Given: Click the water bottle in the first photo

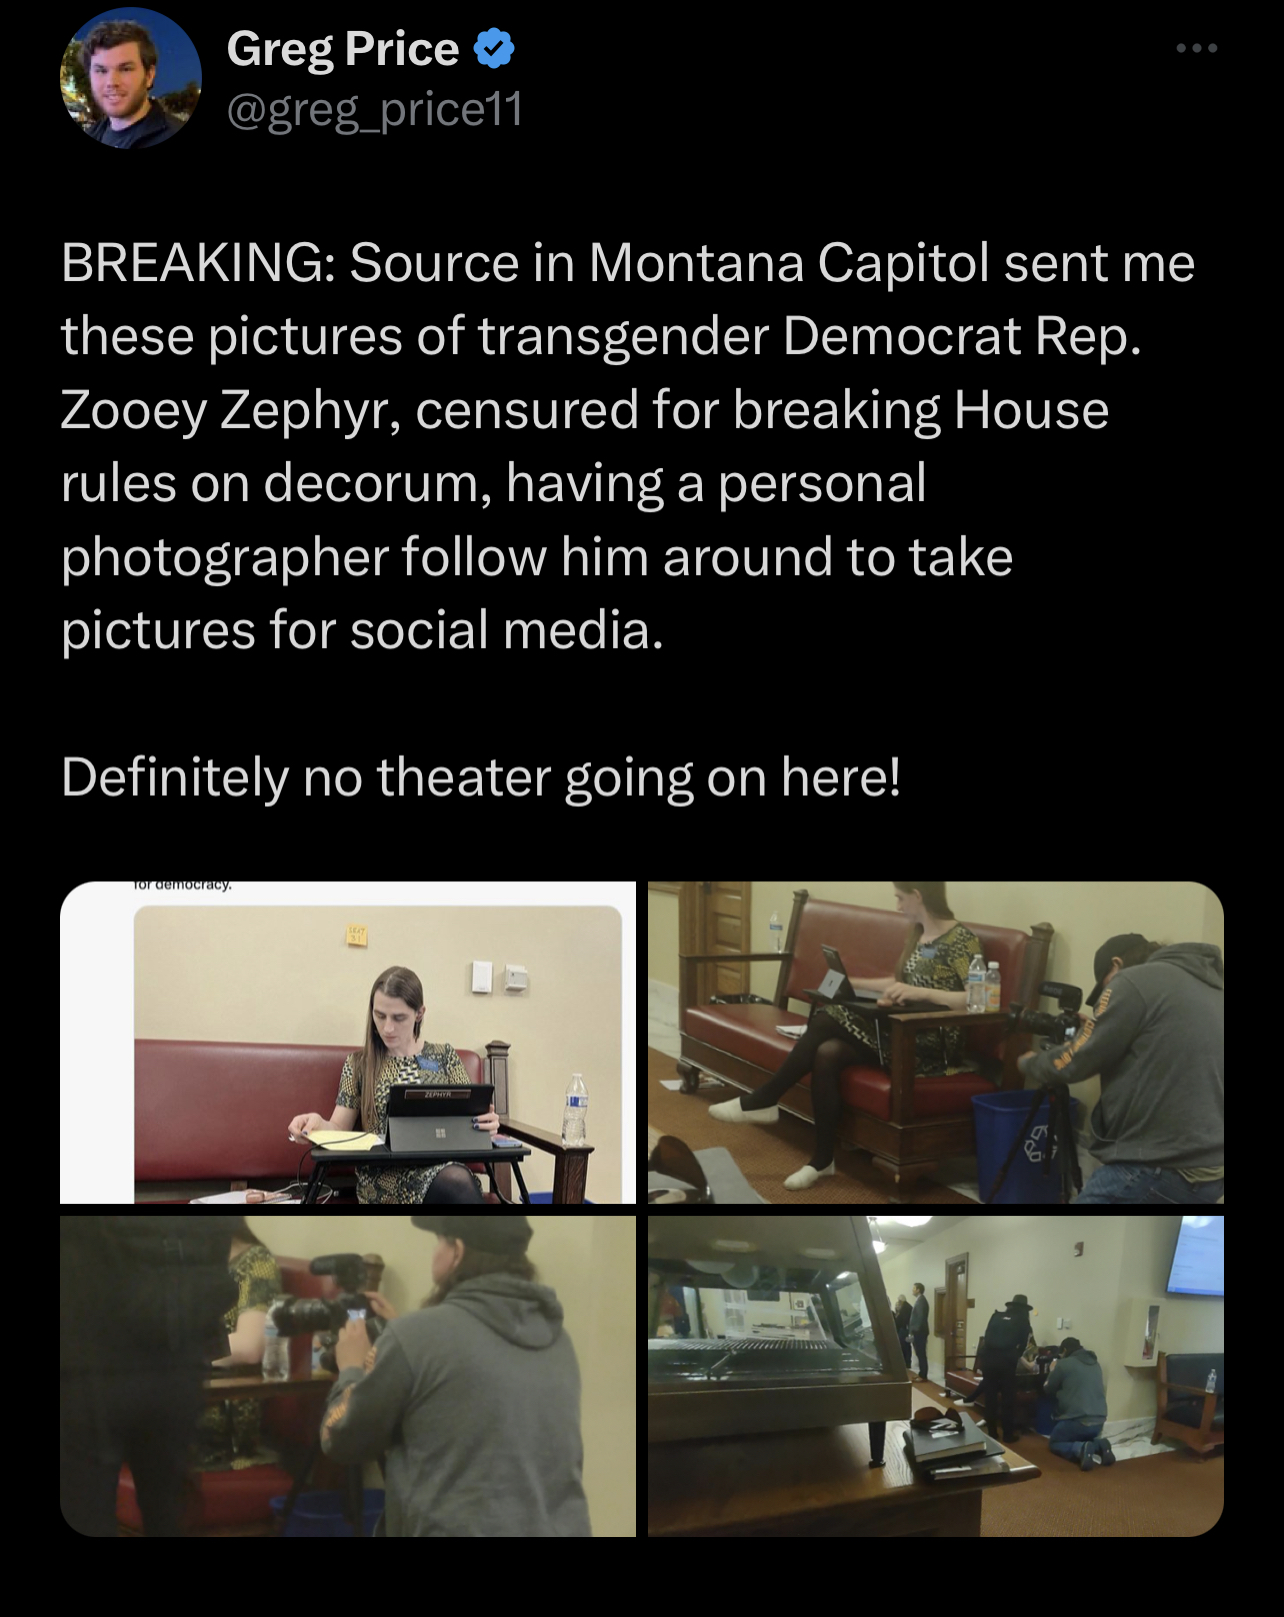Looking at the screenshot, I should (x=575, y=1108).
